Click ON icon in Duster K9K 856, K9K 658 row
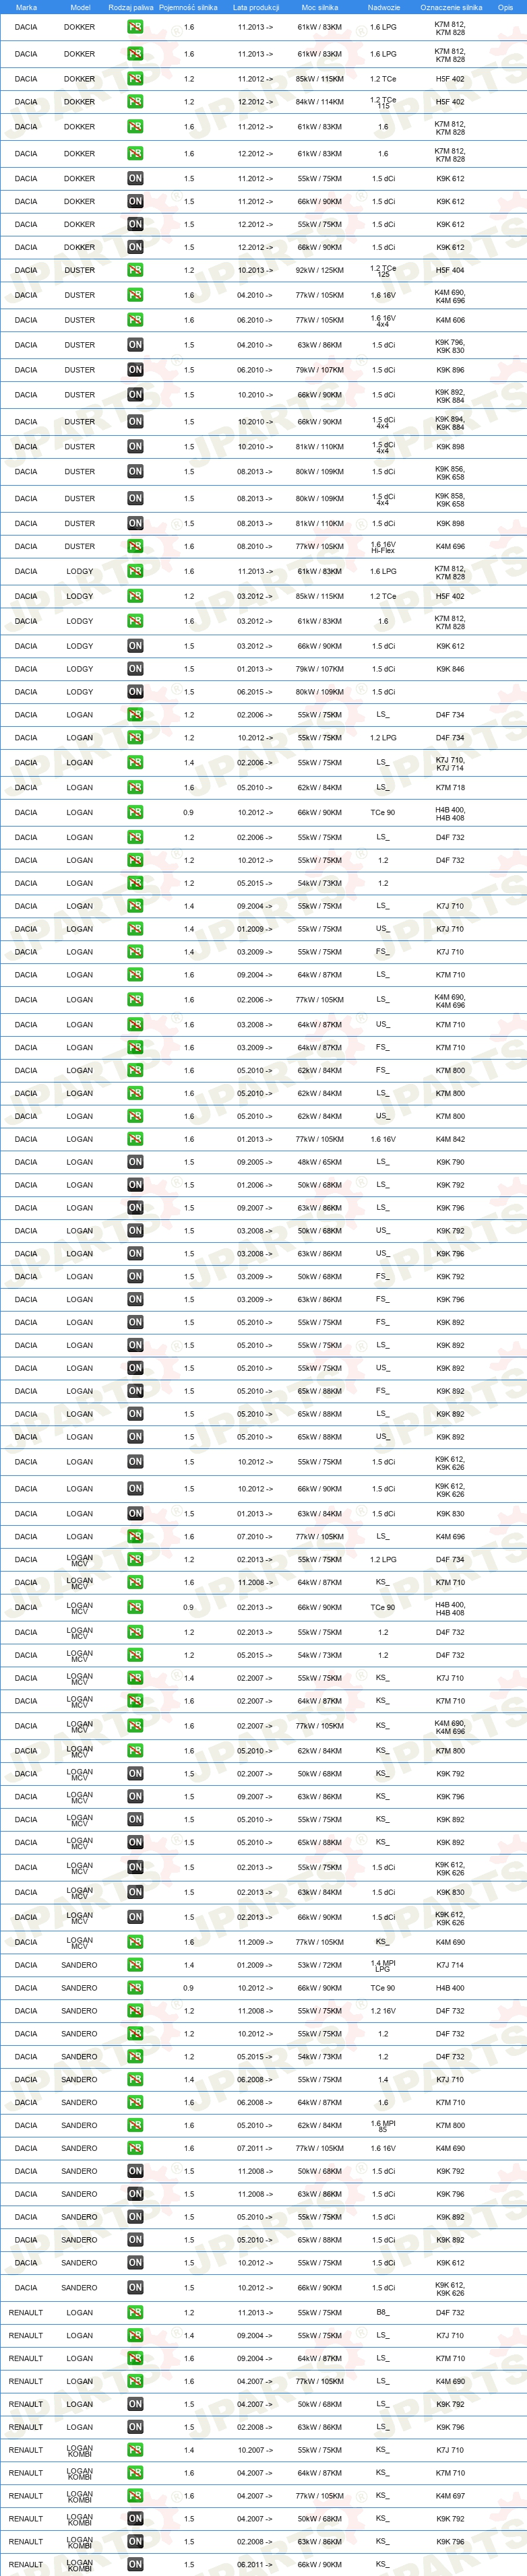 135,472
